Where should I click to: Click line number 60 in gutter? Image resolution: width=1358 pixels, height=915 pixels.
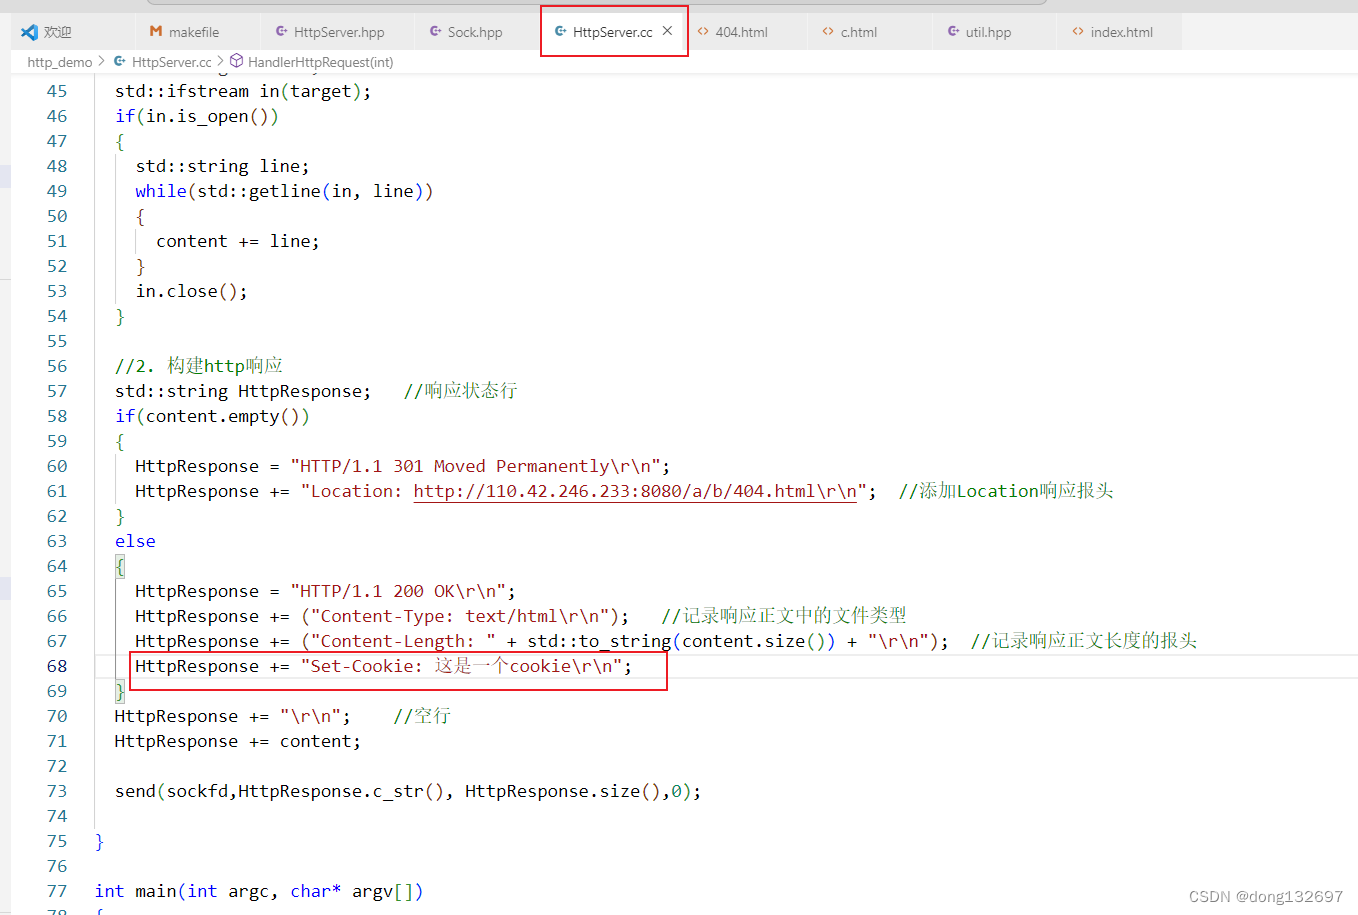[57, 466]
